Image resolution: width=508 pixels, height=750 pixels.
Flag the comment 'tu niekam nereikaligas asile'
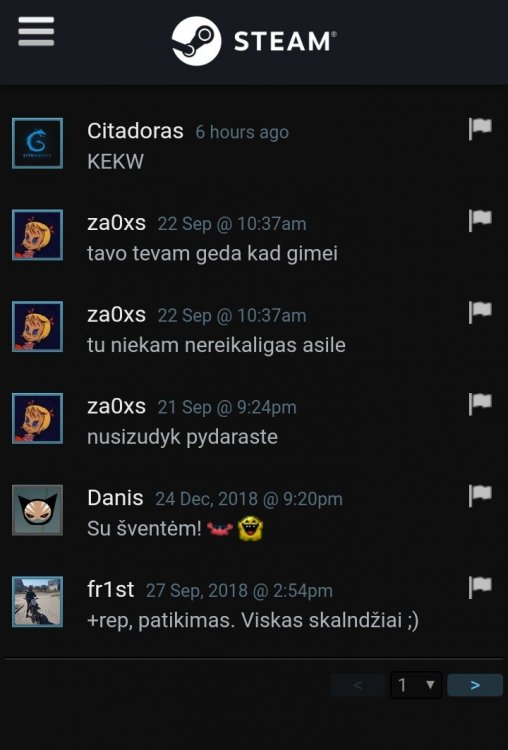point(480,312)
